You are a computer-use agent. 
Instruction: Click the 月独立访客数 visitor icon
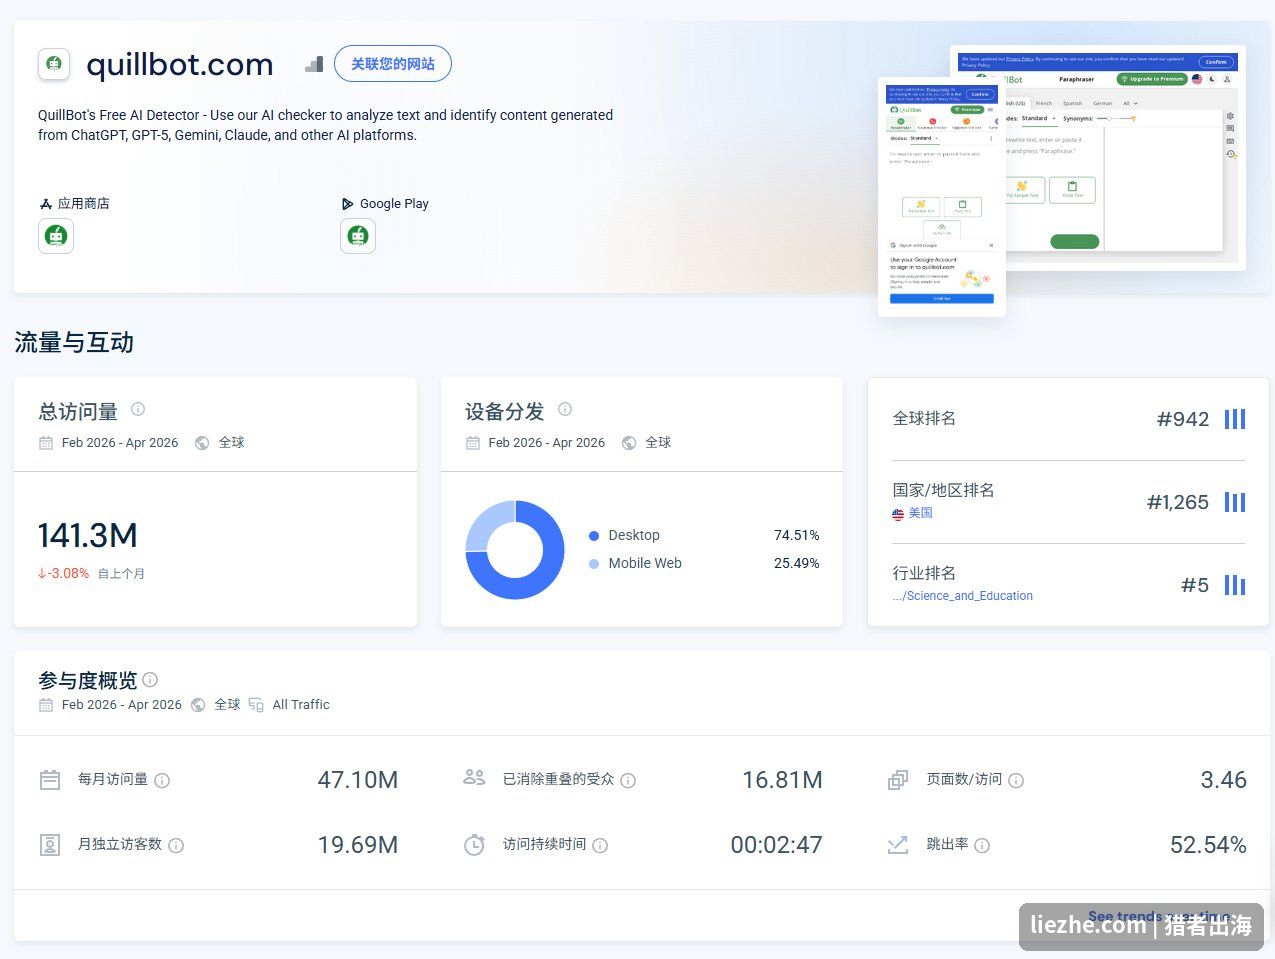50,845
